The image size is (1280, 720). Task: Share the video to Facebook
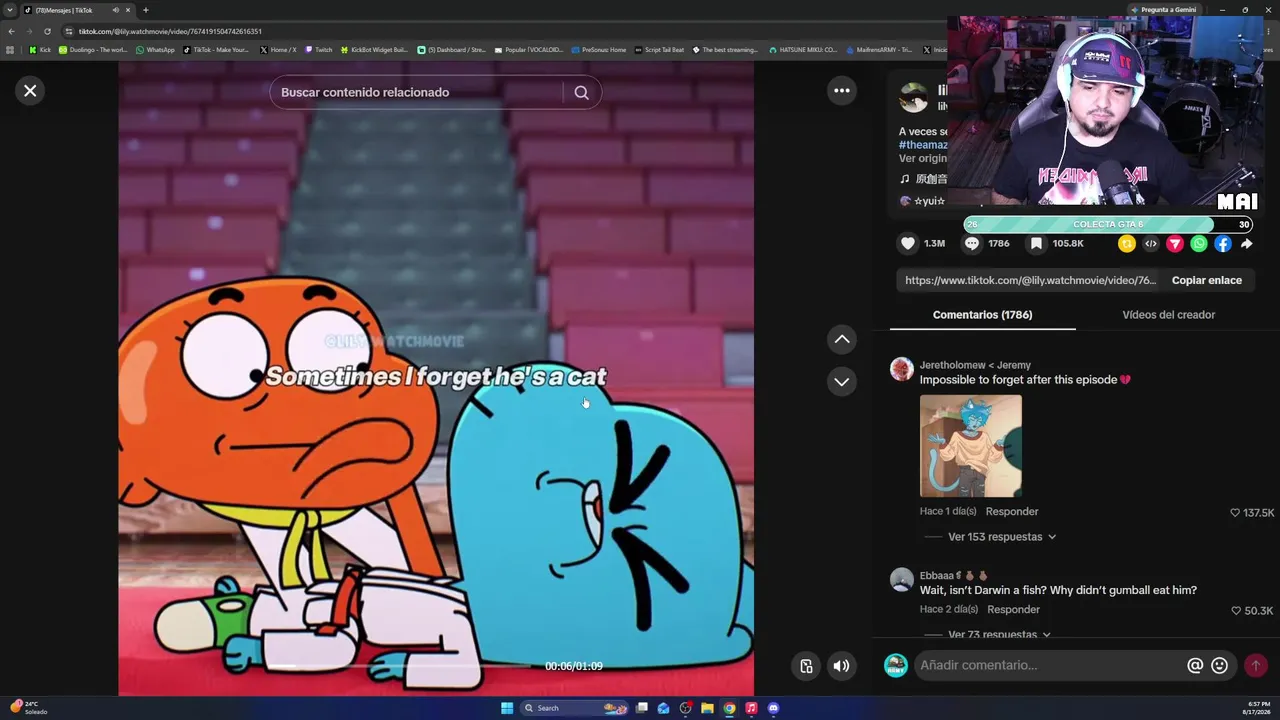coord(1223,243)
